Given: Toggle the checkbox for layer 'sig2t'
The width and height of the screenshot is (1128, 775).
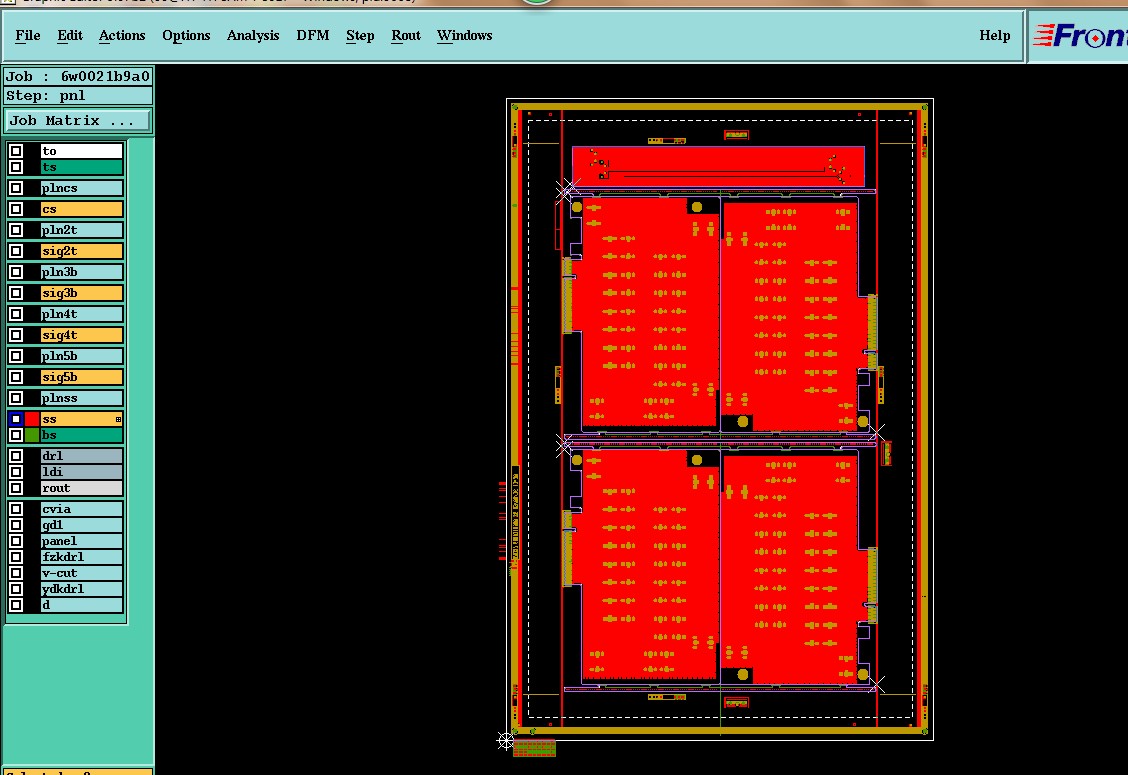Looking at the screenshot, I should pyautogui.click(x=16, y=250).
